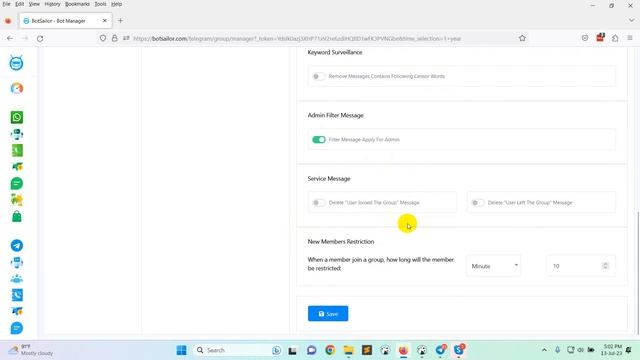Open the green robot bot manager icon
Screen dimensions: 640x360
17,134
